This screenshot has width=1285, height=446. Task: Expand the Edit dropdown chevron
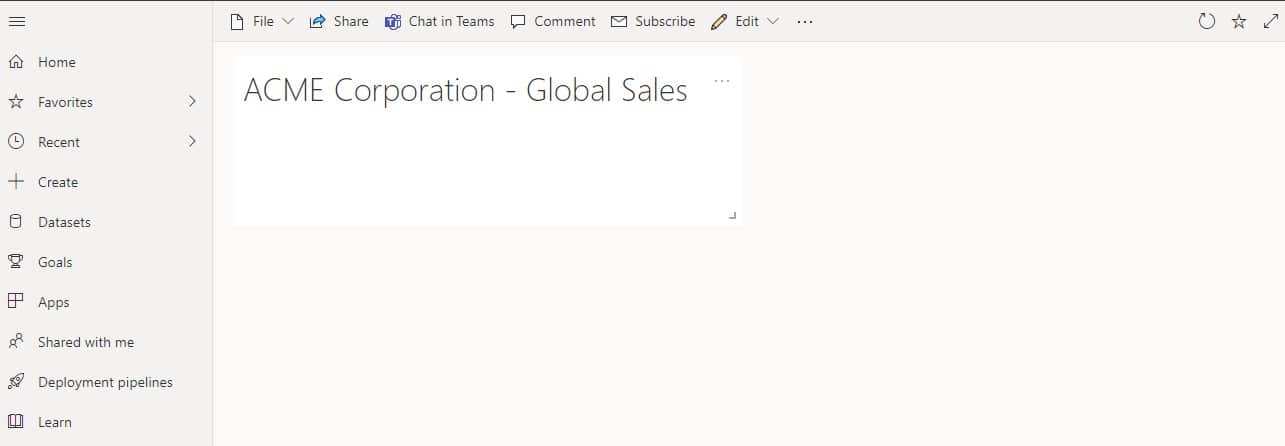772,21
